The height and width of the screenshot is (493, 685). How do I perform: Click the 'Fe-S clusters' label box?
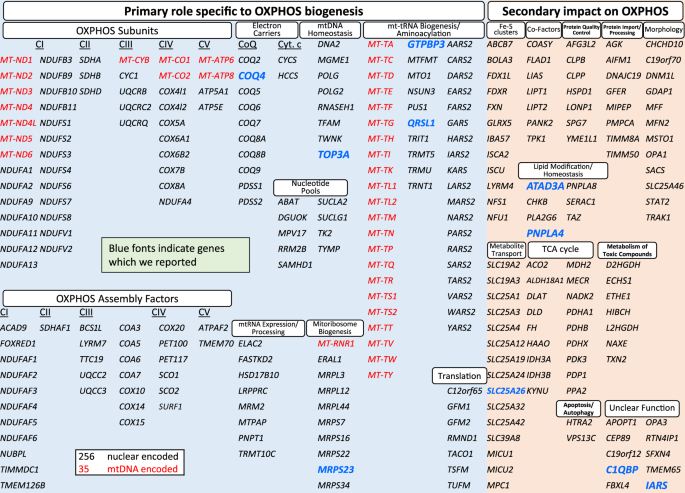(506, 30)
